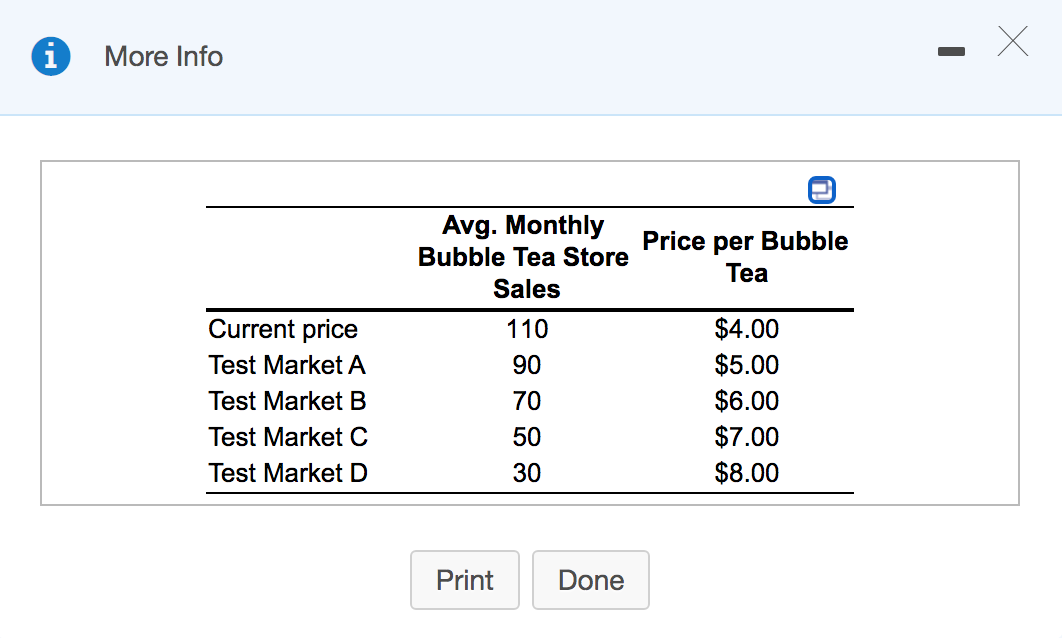Click the sales value 30
The image size is (1062, 638).
click(x=527, y=473)
